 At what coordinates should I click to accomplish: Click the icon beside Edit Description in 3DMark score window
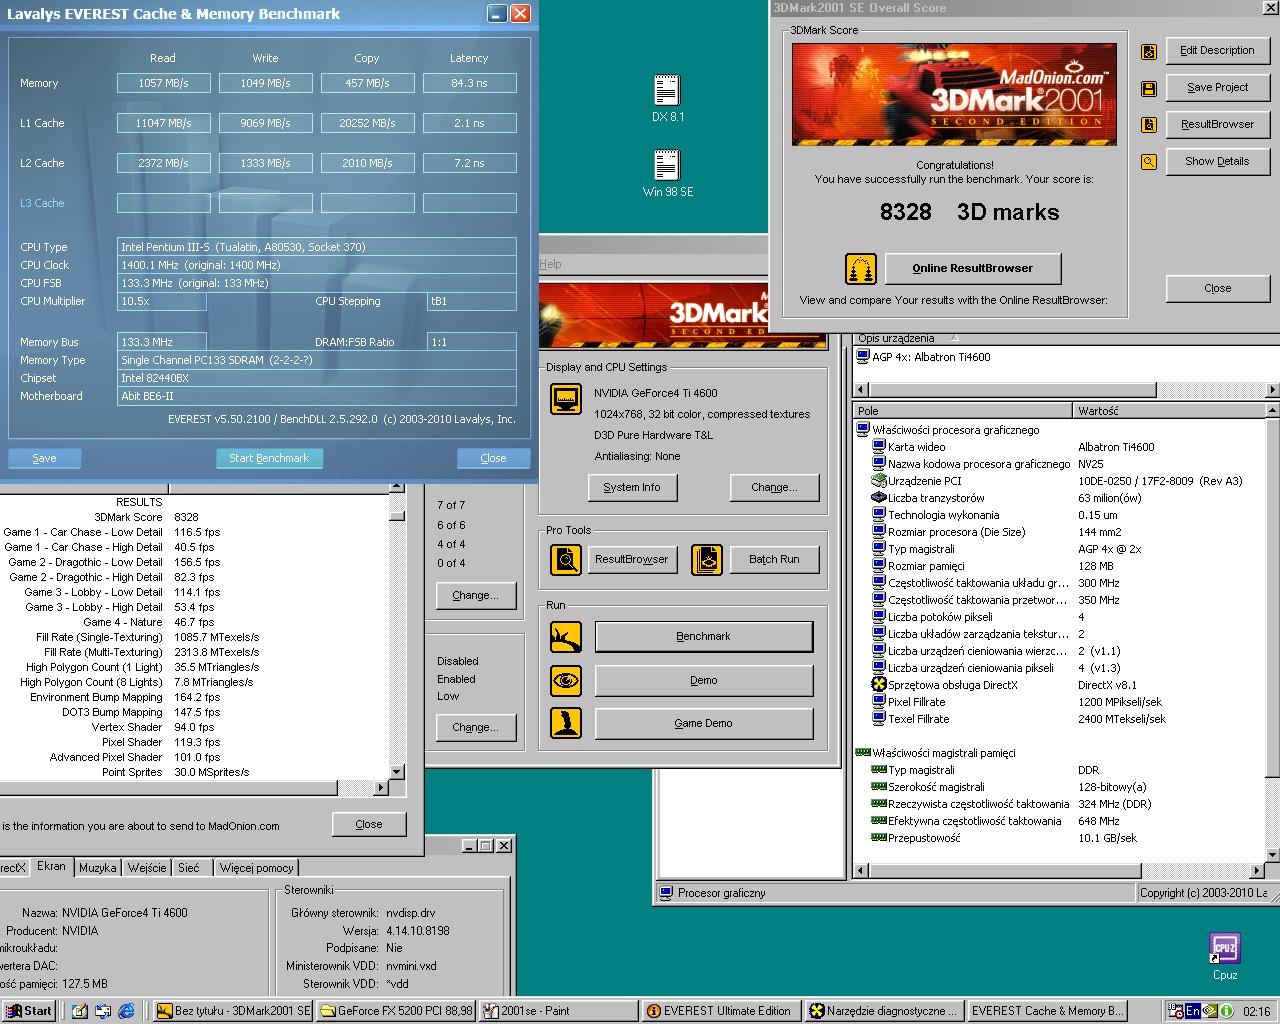(1149, 51)
